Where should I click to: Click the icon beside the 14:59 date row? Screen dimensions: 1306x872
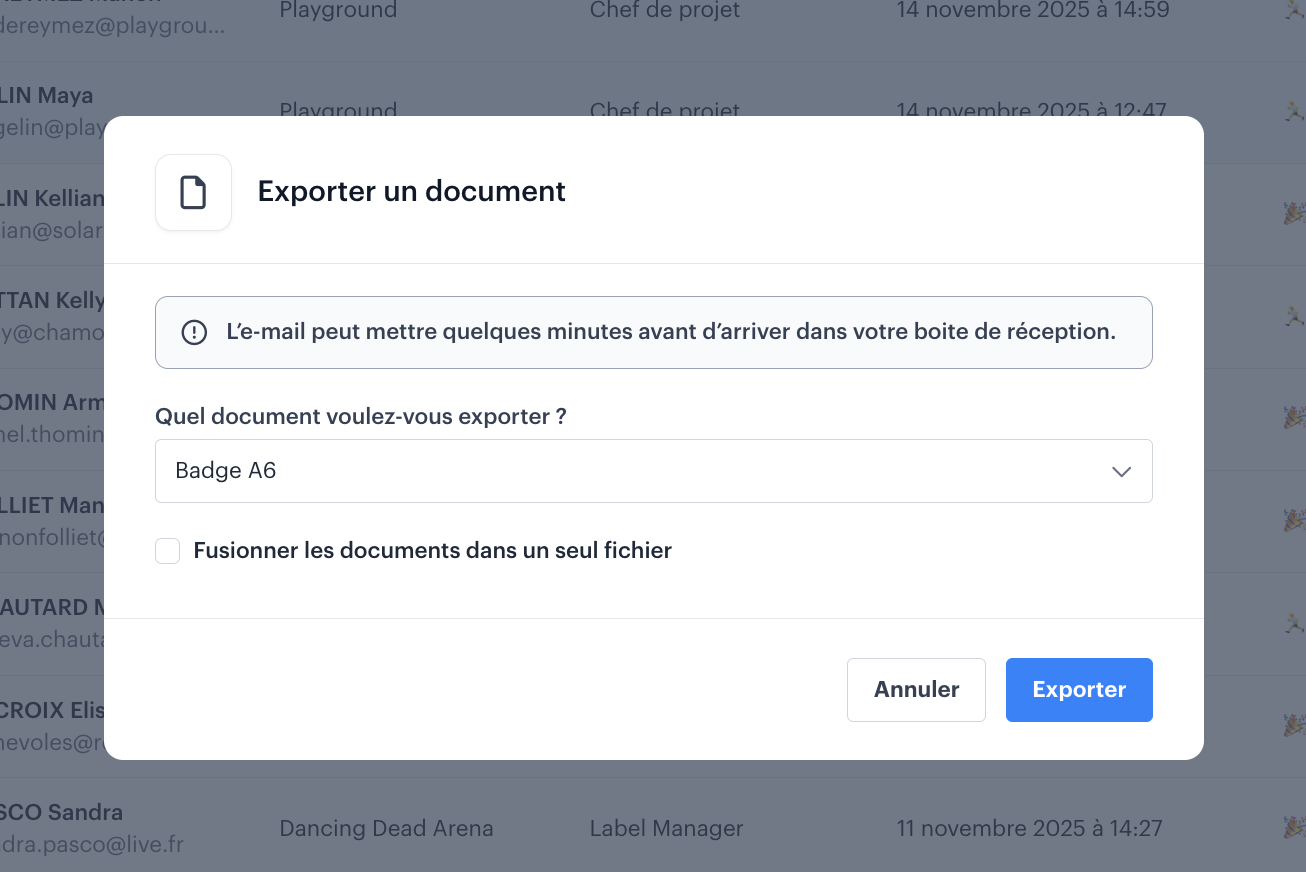point(1294,11)
